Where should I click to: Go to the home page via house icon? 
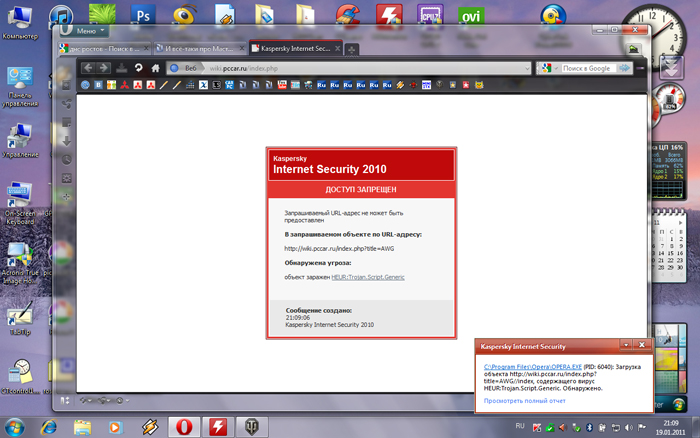(155, 68)
